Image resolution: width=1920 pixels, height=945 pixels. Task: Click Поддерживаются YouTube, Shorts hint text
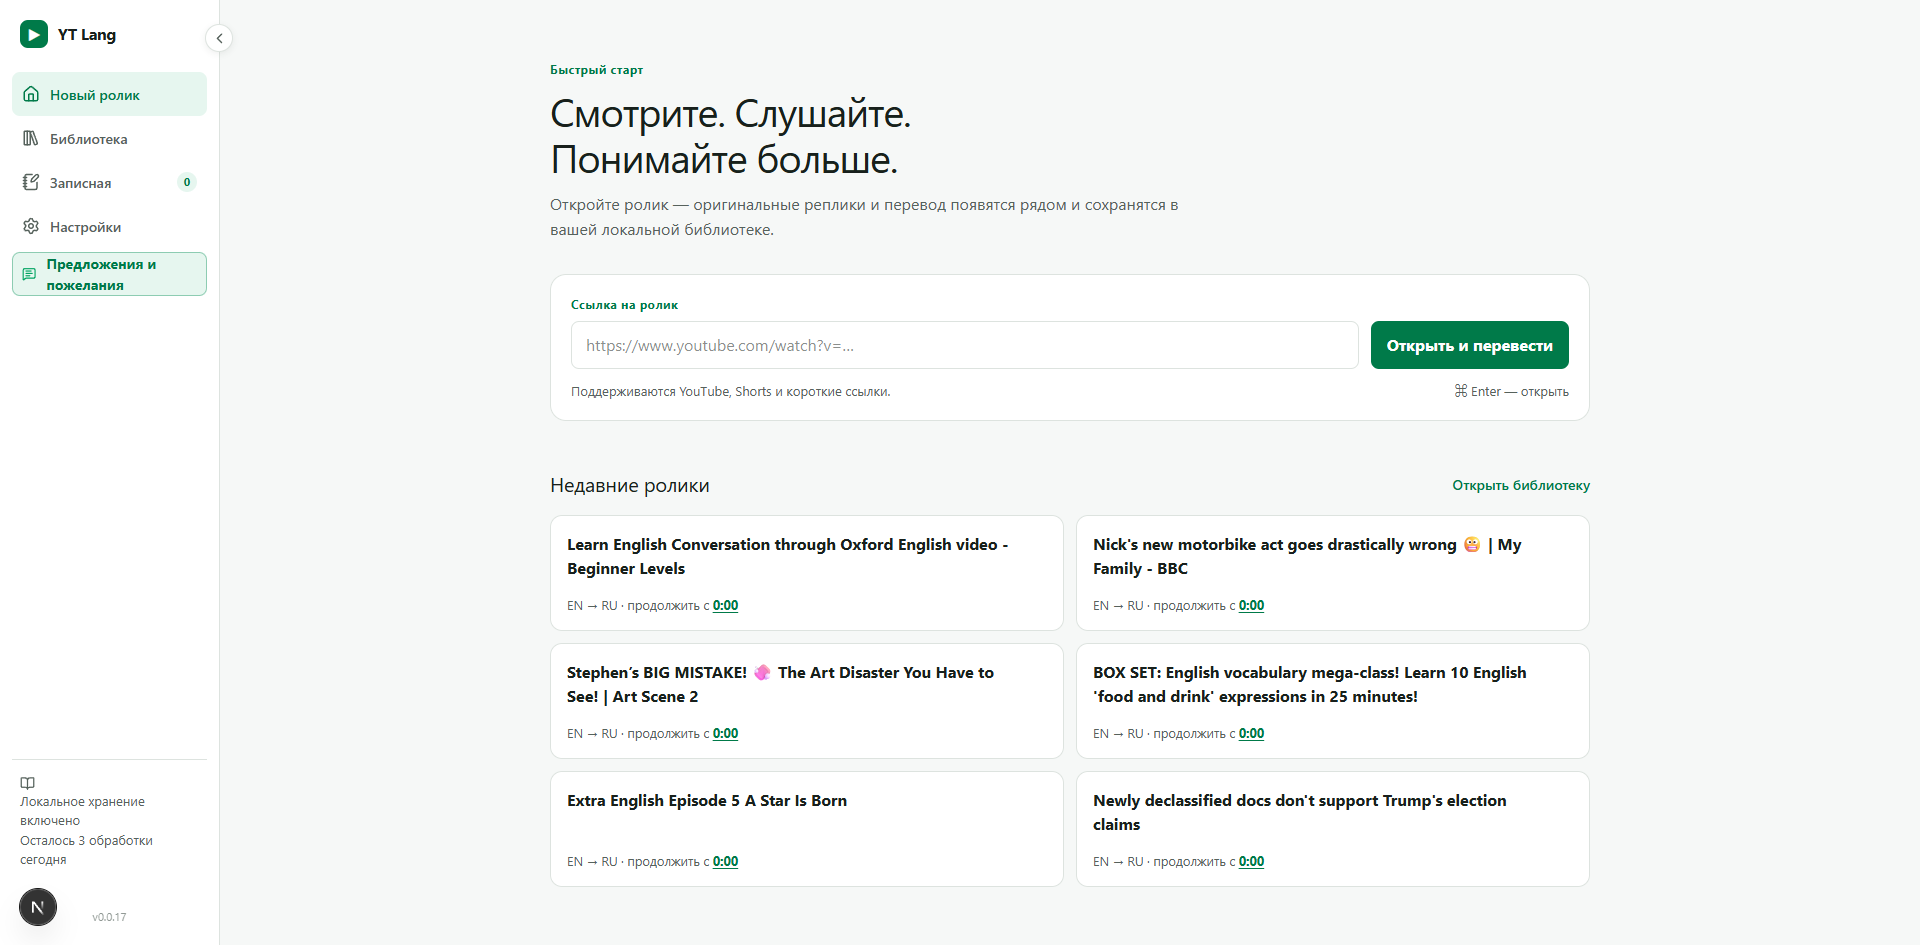click(730, 392)
